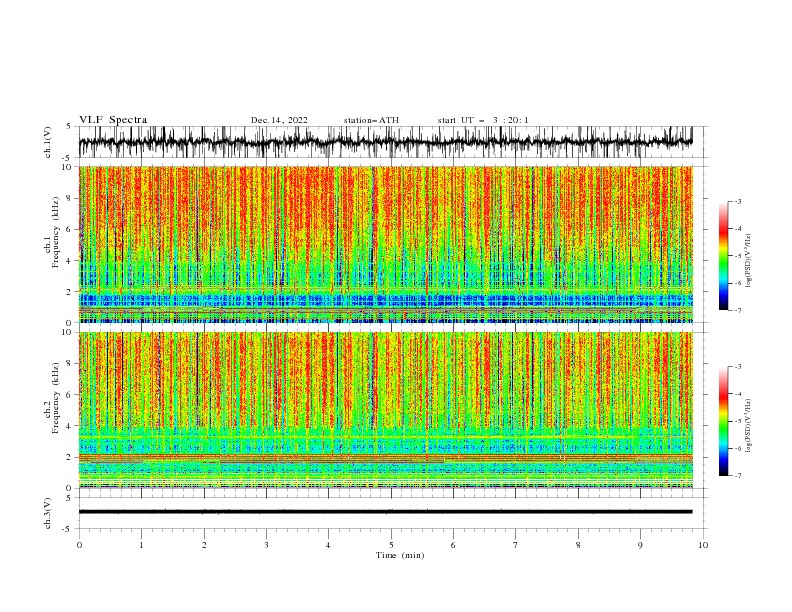Click the "ch.3(V)" axis label
792x612 pixels.
(x=48, y=513)
